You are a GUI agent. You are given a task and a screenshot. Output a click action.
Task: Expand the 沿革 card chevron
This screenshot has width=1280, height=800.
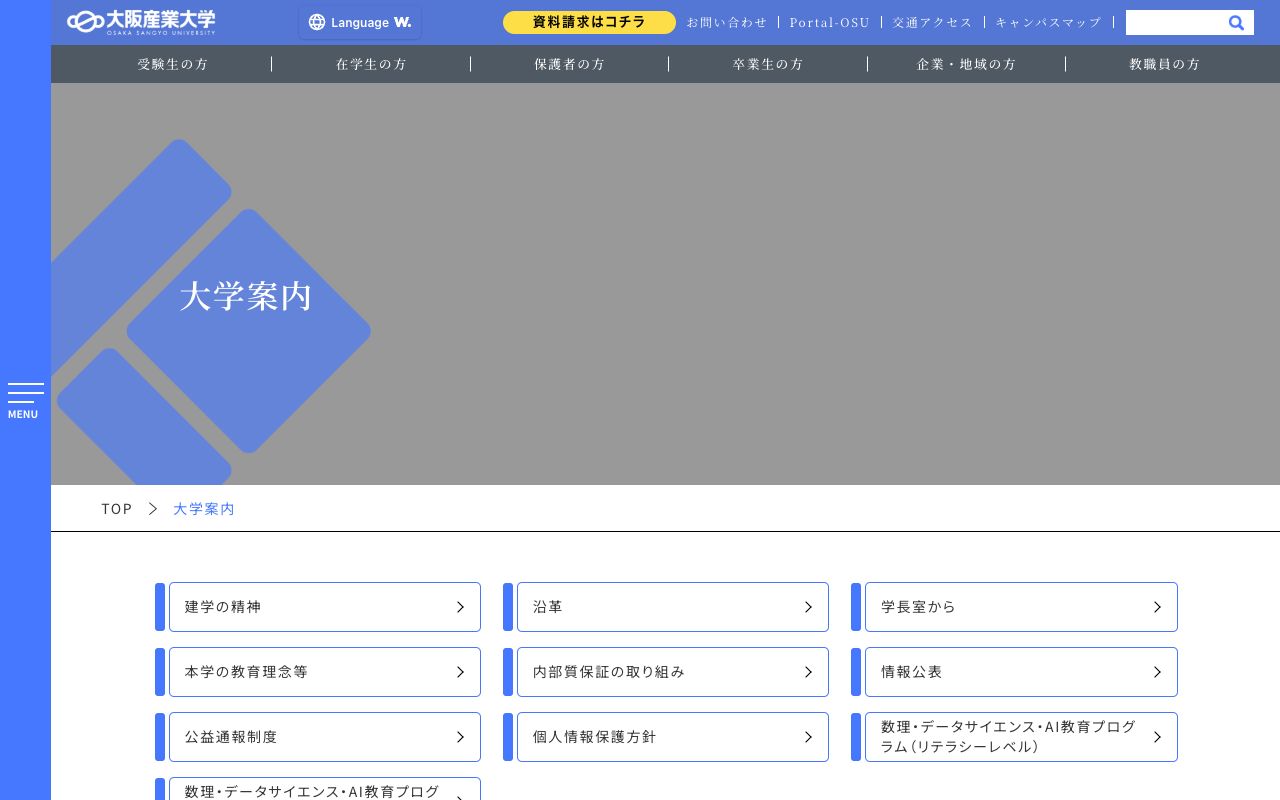pos(809,607)
